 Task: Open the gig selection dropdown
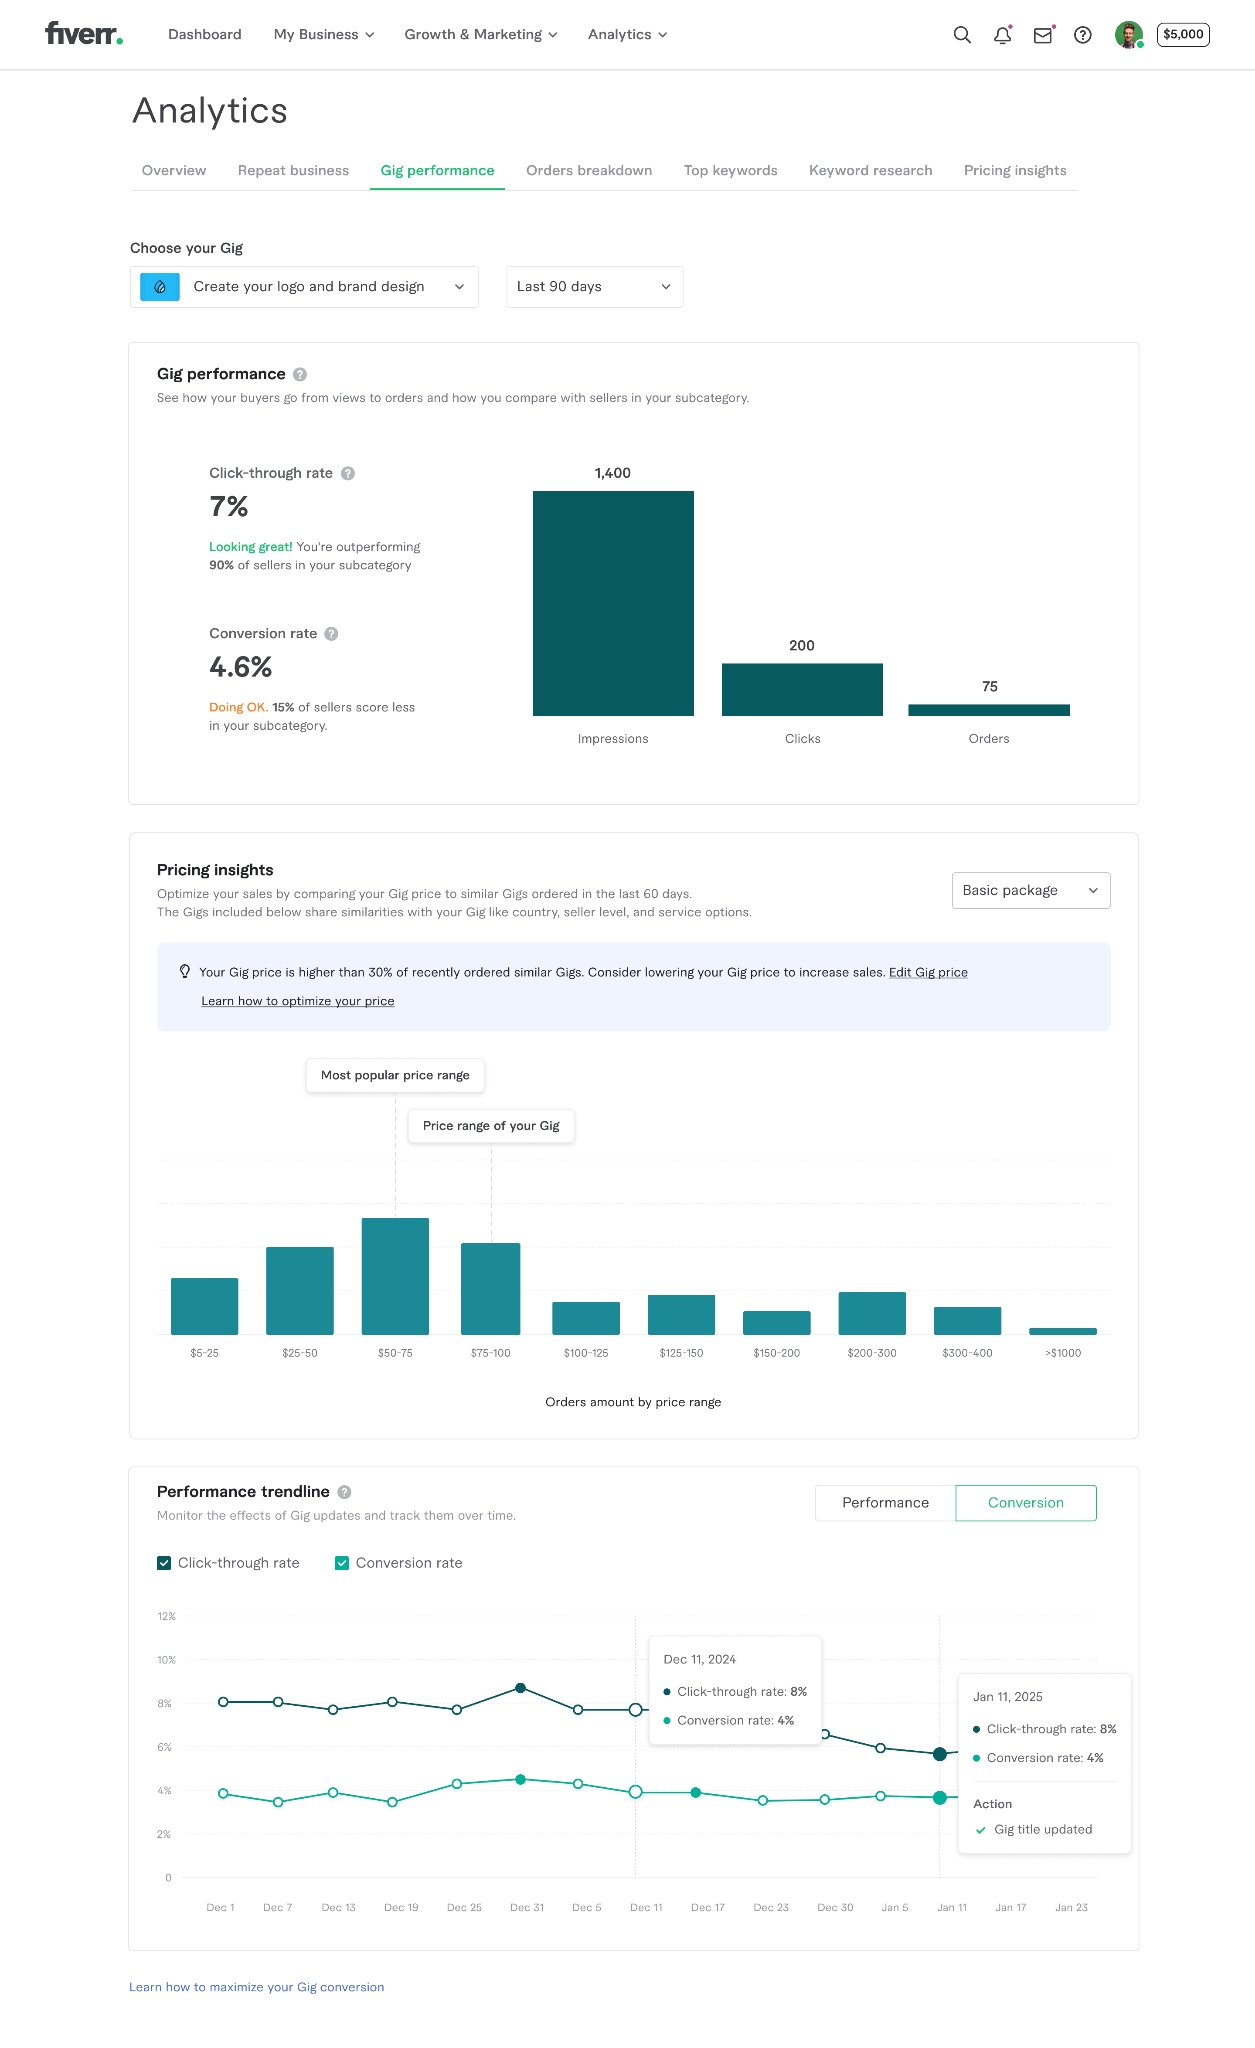(304, 287)
